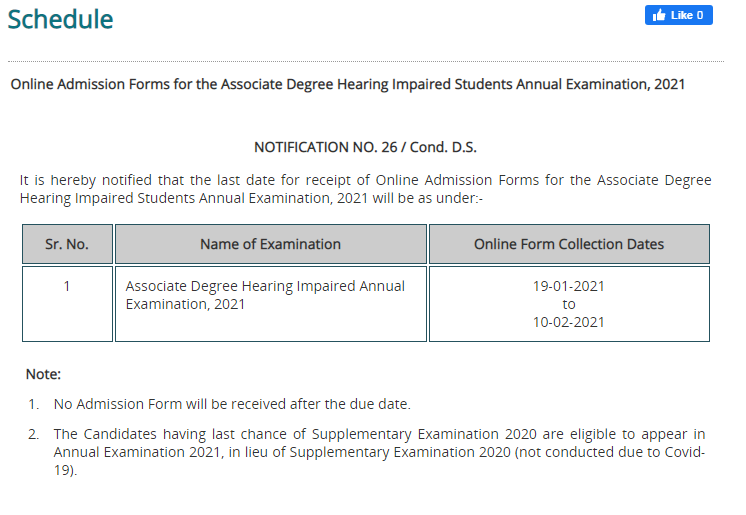Select the Sr. No. column header
This screenshot has height=515, width=746.
(x=67, y=244)
